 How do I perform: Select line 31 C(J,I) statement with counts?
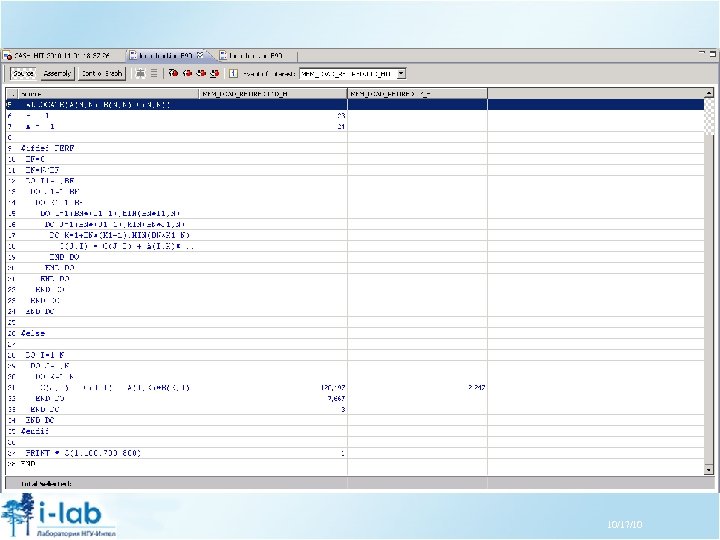tap(354, 388)
